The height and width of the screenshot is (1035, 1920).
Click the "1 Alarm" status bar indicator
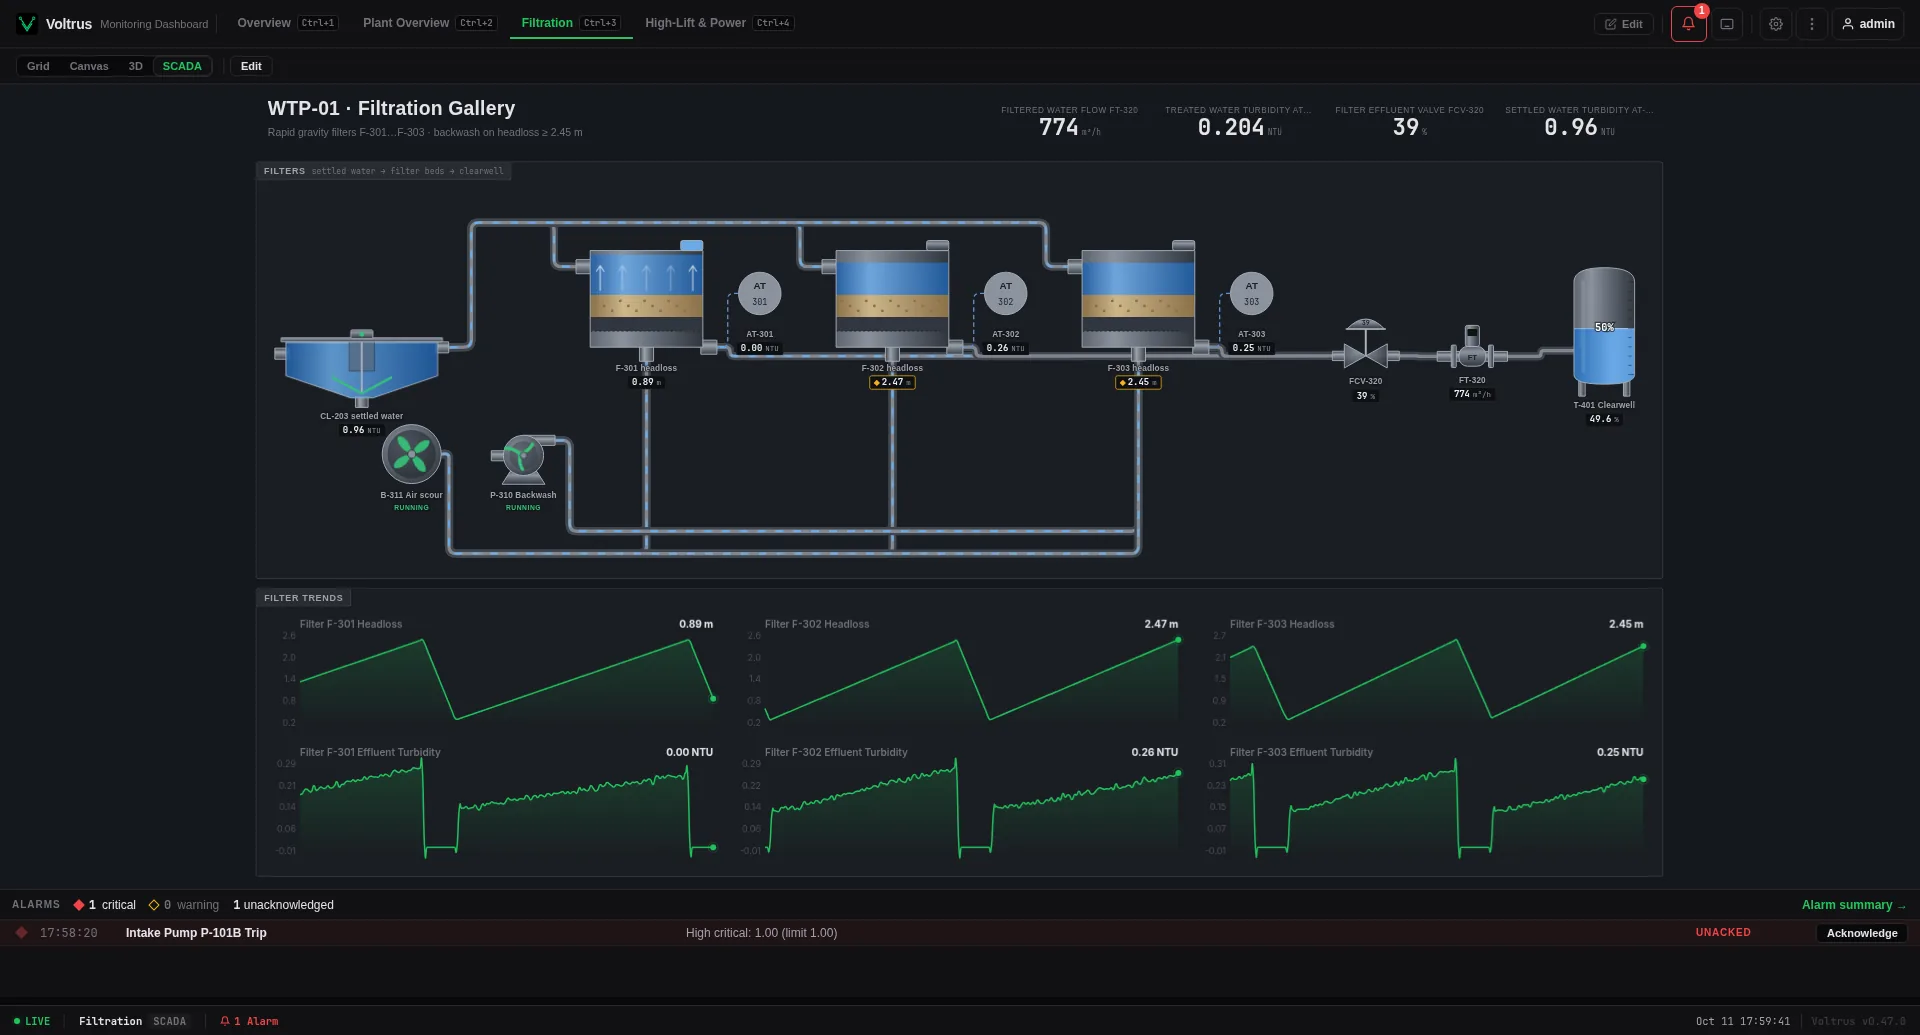249,1021
